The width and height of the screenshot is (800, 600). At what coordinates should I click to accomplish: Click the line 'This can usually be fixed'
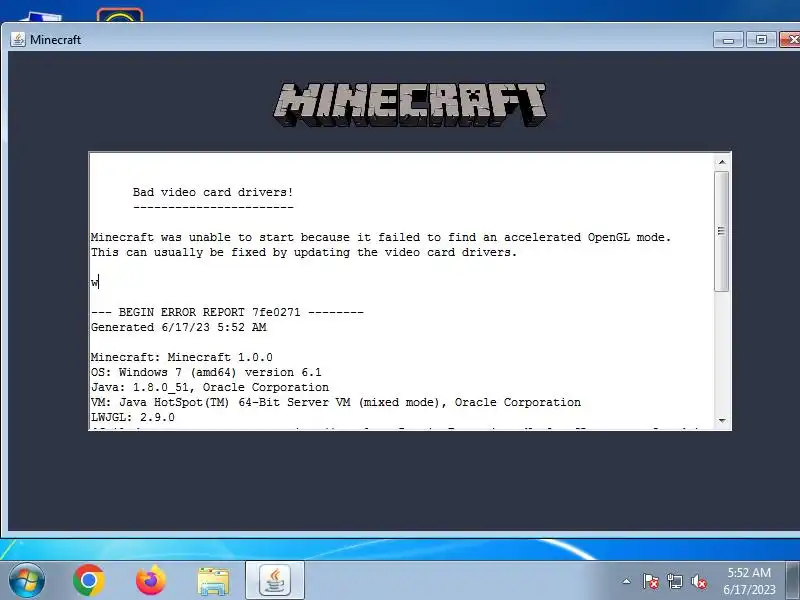[304, 252]
